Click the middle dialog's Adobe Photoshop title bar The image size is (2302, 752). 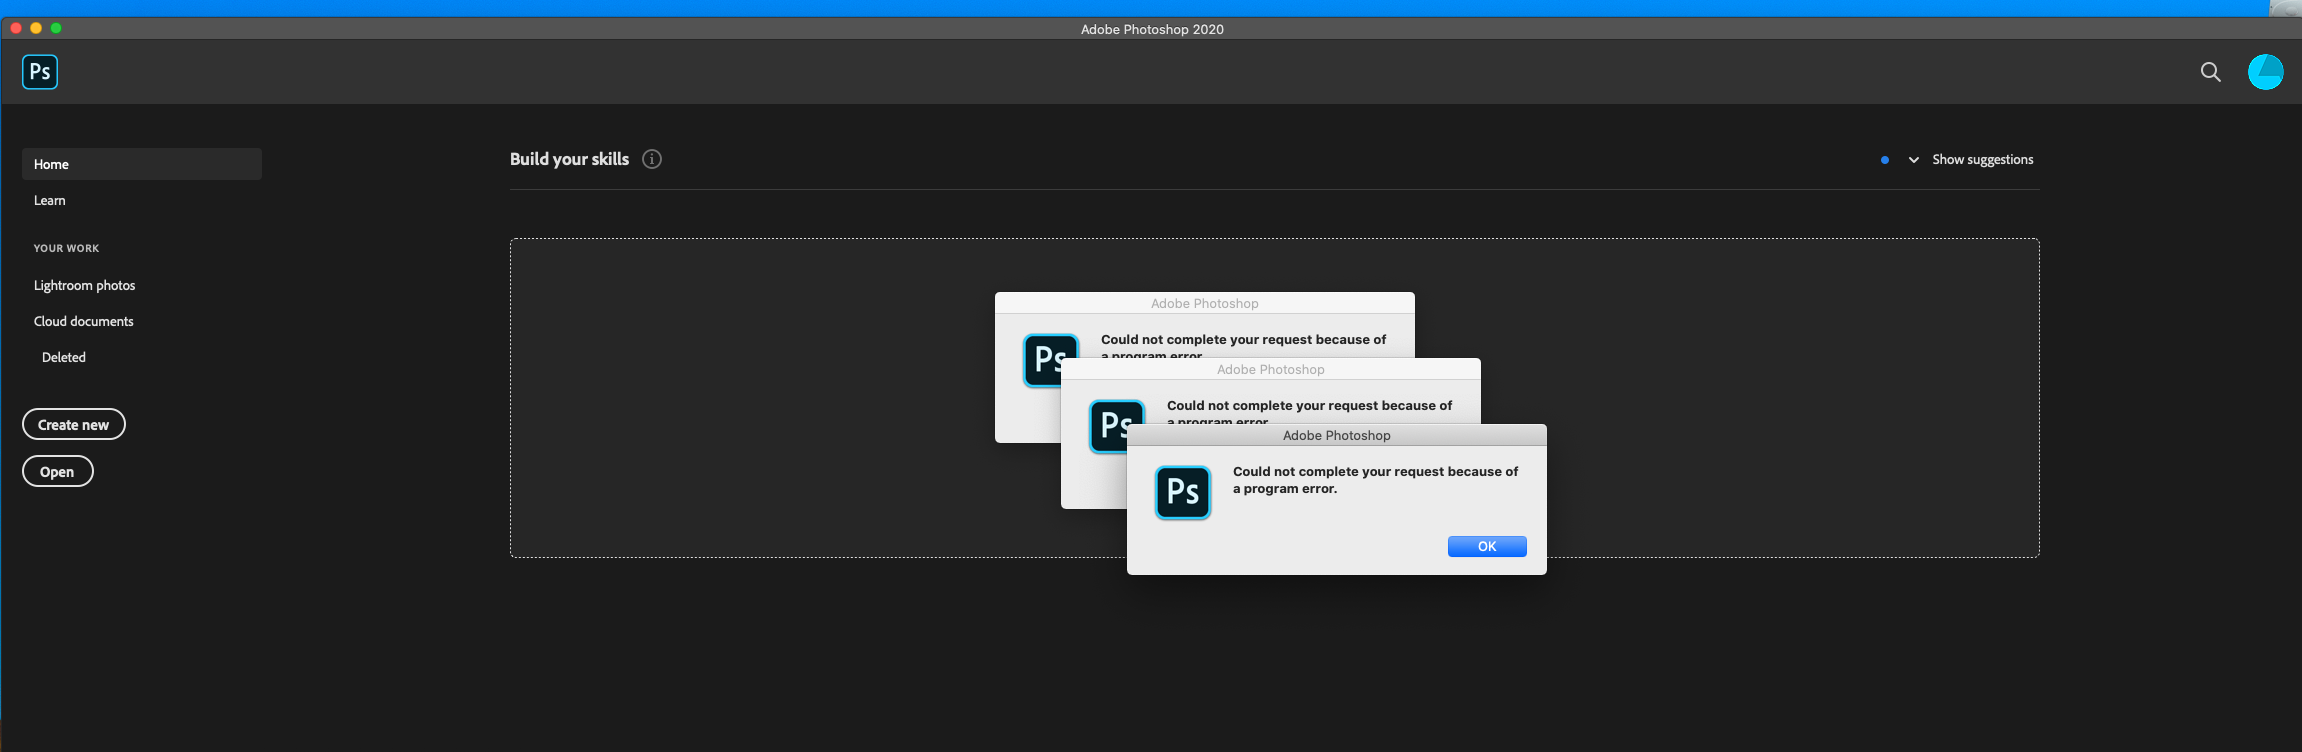point(1271,369)
